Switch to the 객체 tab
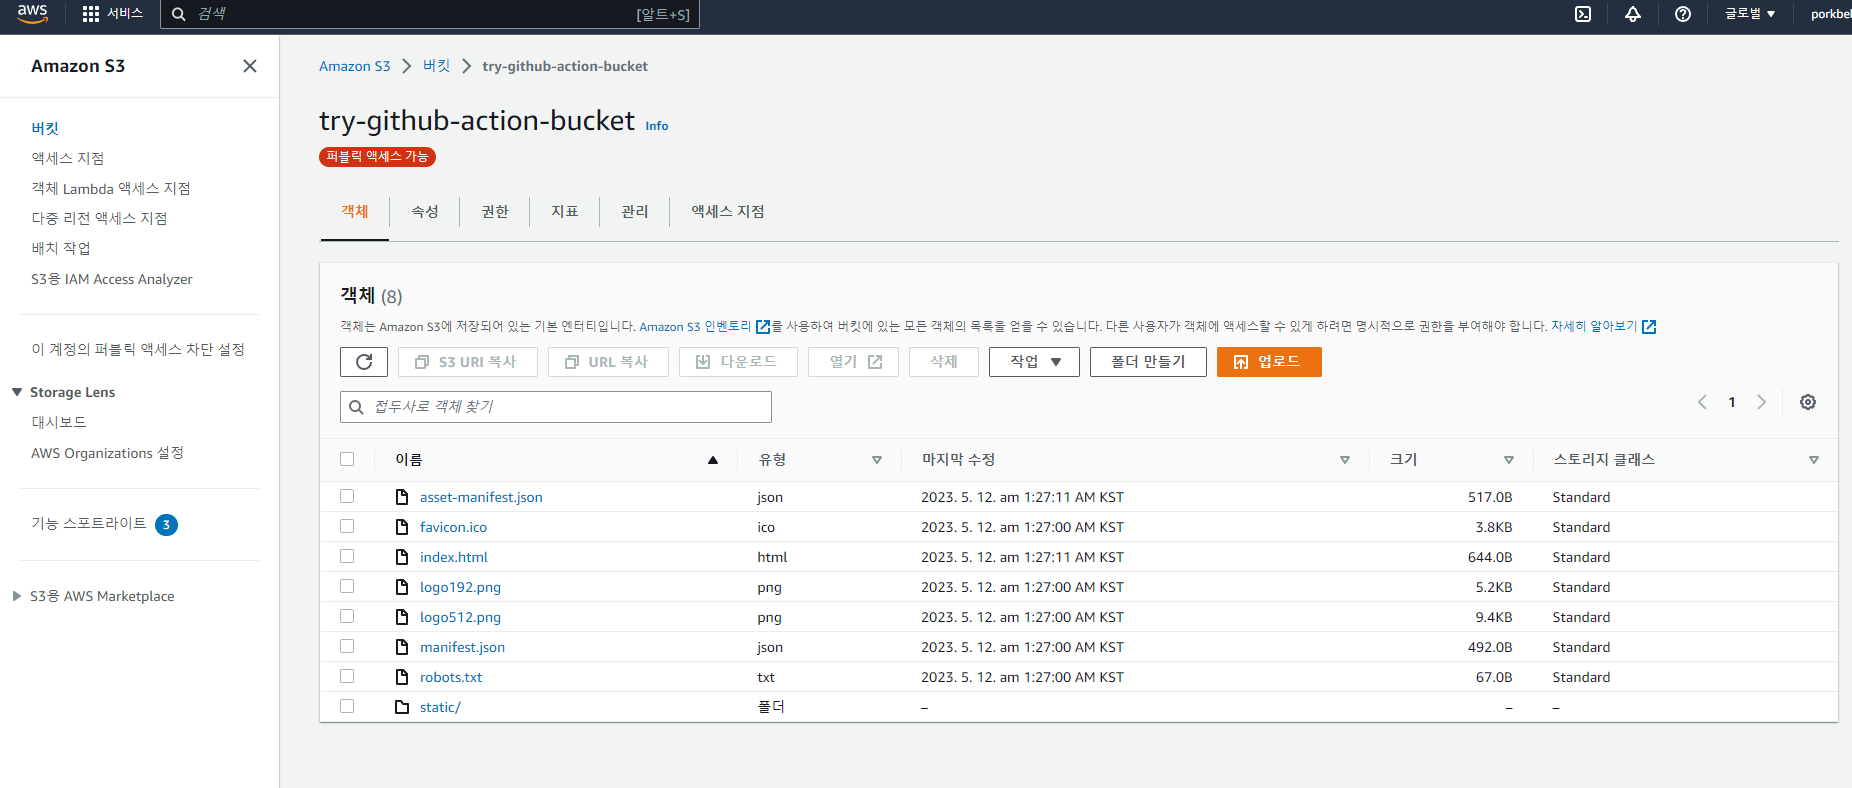The image size is (1852, 788). (x=355, y=212)
